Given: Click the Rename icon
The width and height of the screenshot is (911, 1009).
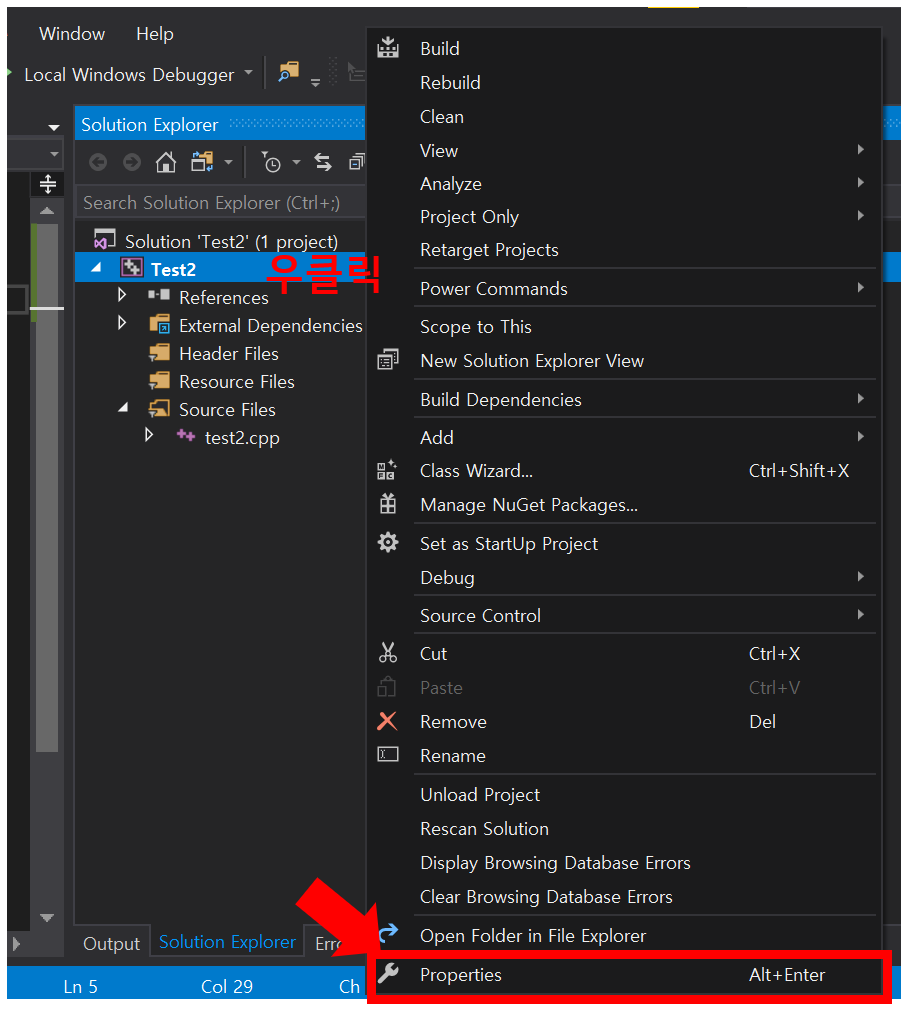Looking at the screenshot, I should 387,754.
